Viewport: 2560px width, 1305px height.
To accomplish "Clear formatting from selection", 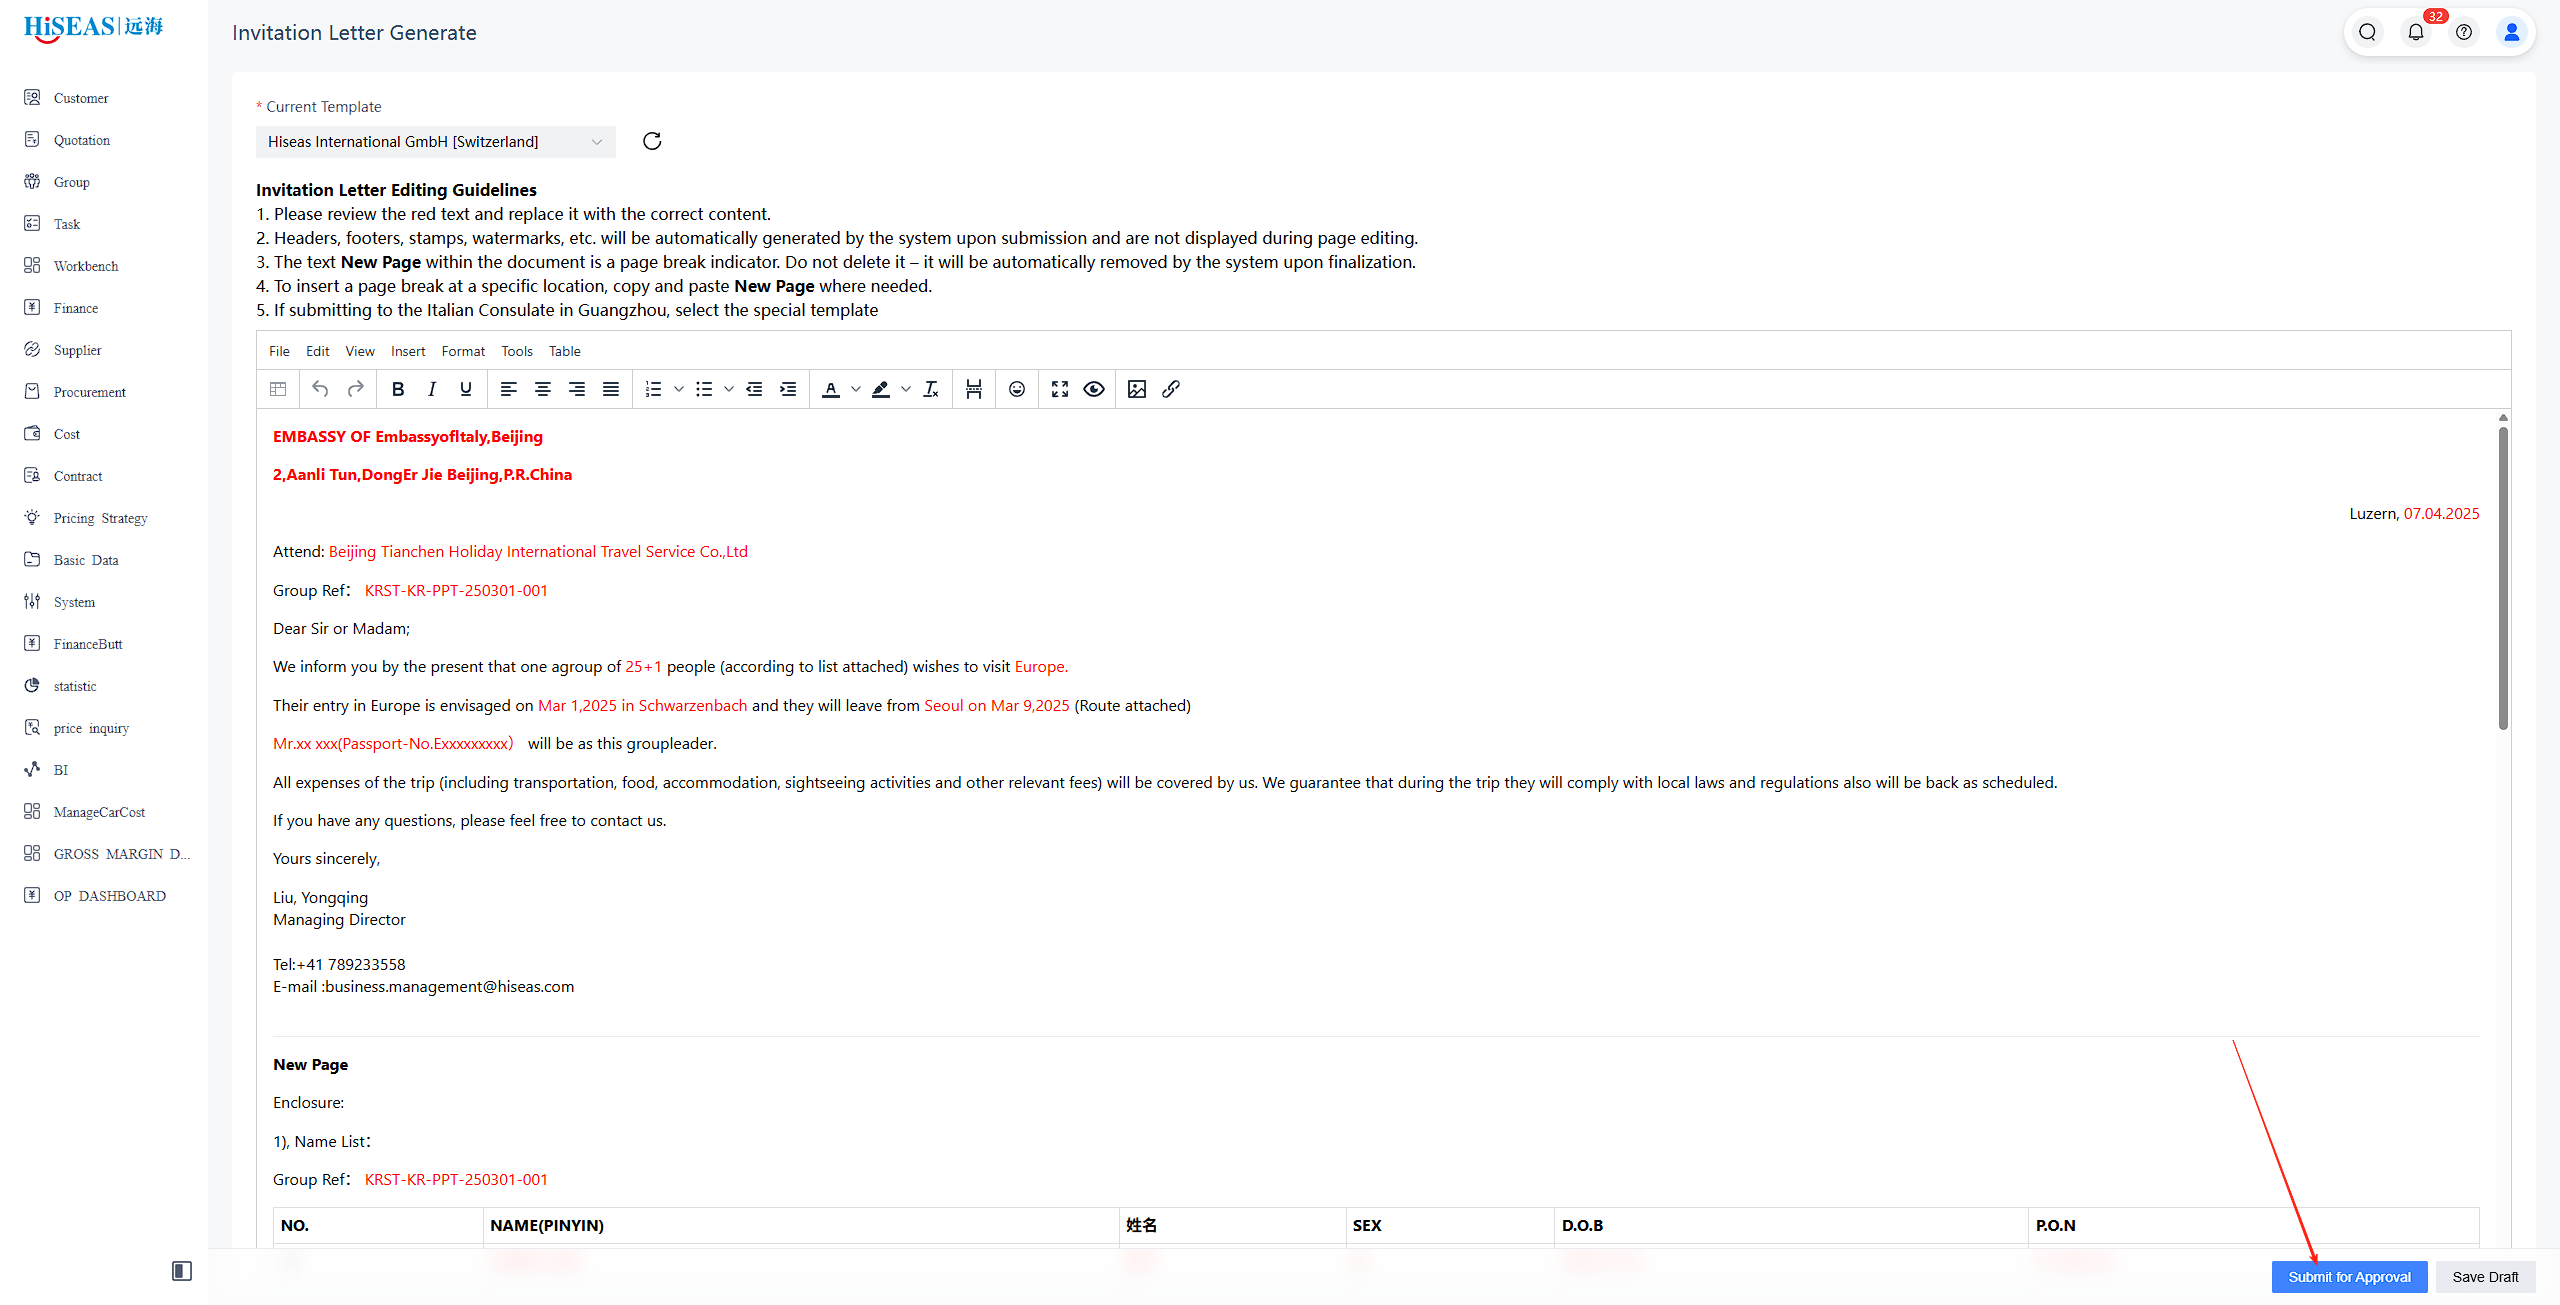I will [931, 389].
